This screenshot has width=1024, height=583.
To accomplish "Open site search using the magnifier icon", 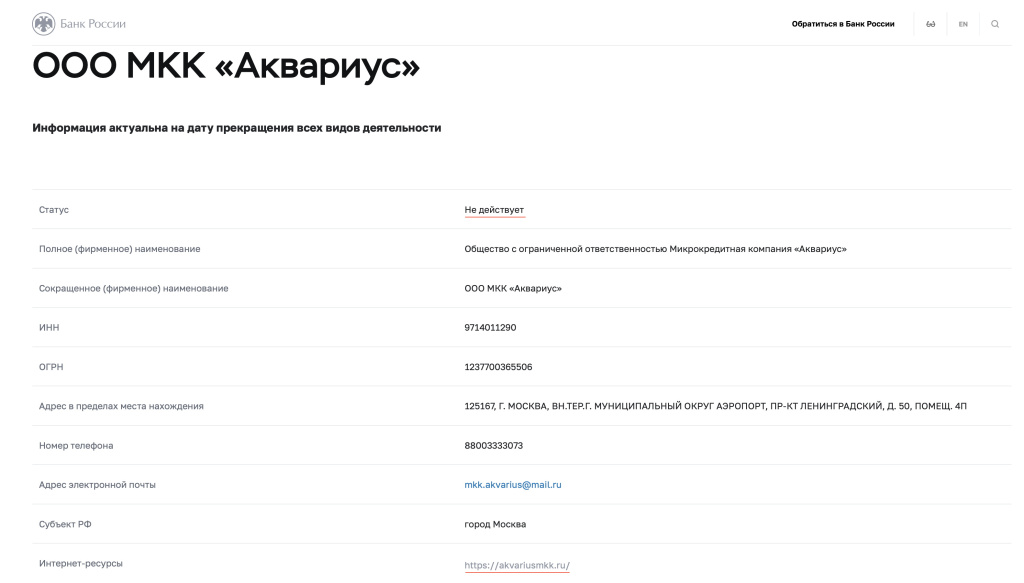I will coord(995,23).
